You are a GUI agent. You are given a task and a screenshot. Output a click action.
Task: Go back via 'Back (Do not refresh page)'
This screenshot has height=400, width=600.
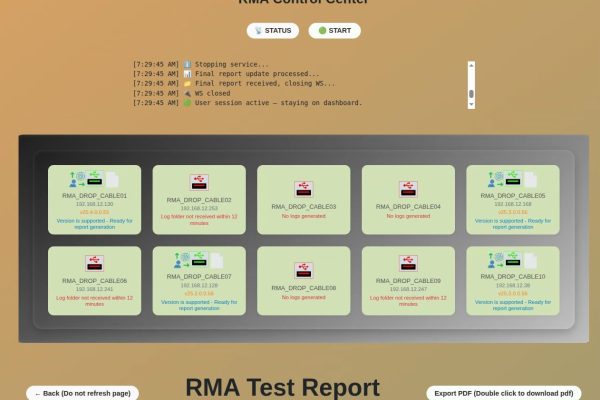tap(83, 393)
